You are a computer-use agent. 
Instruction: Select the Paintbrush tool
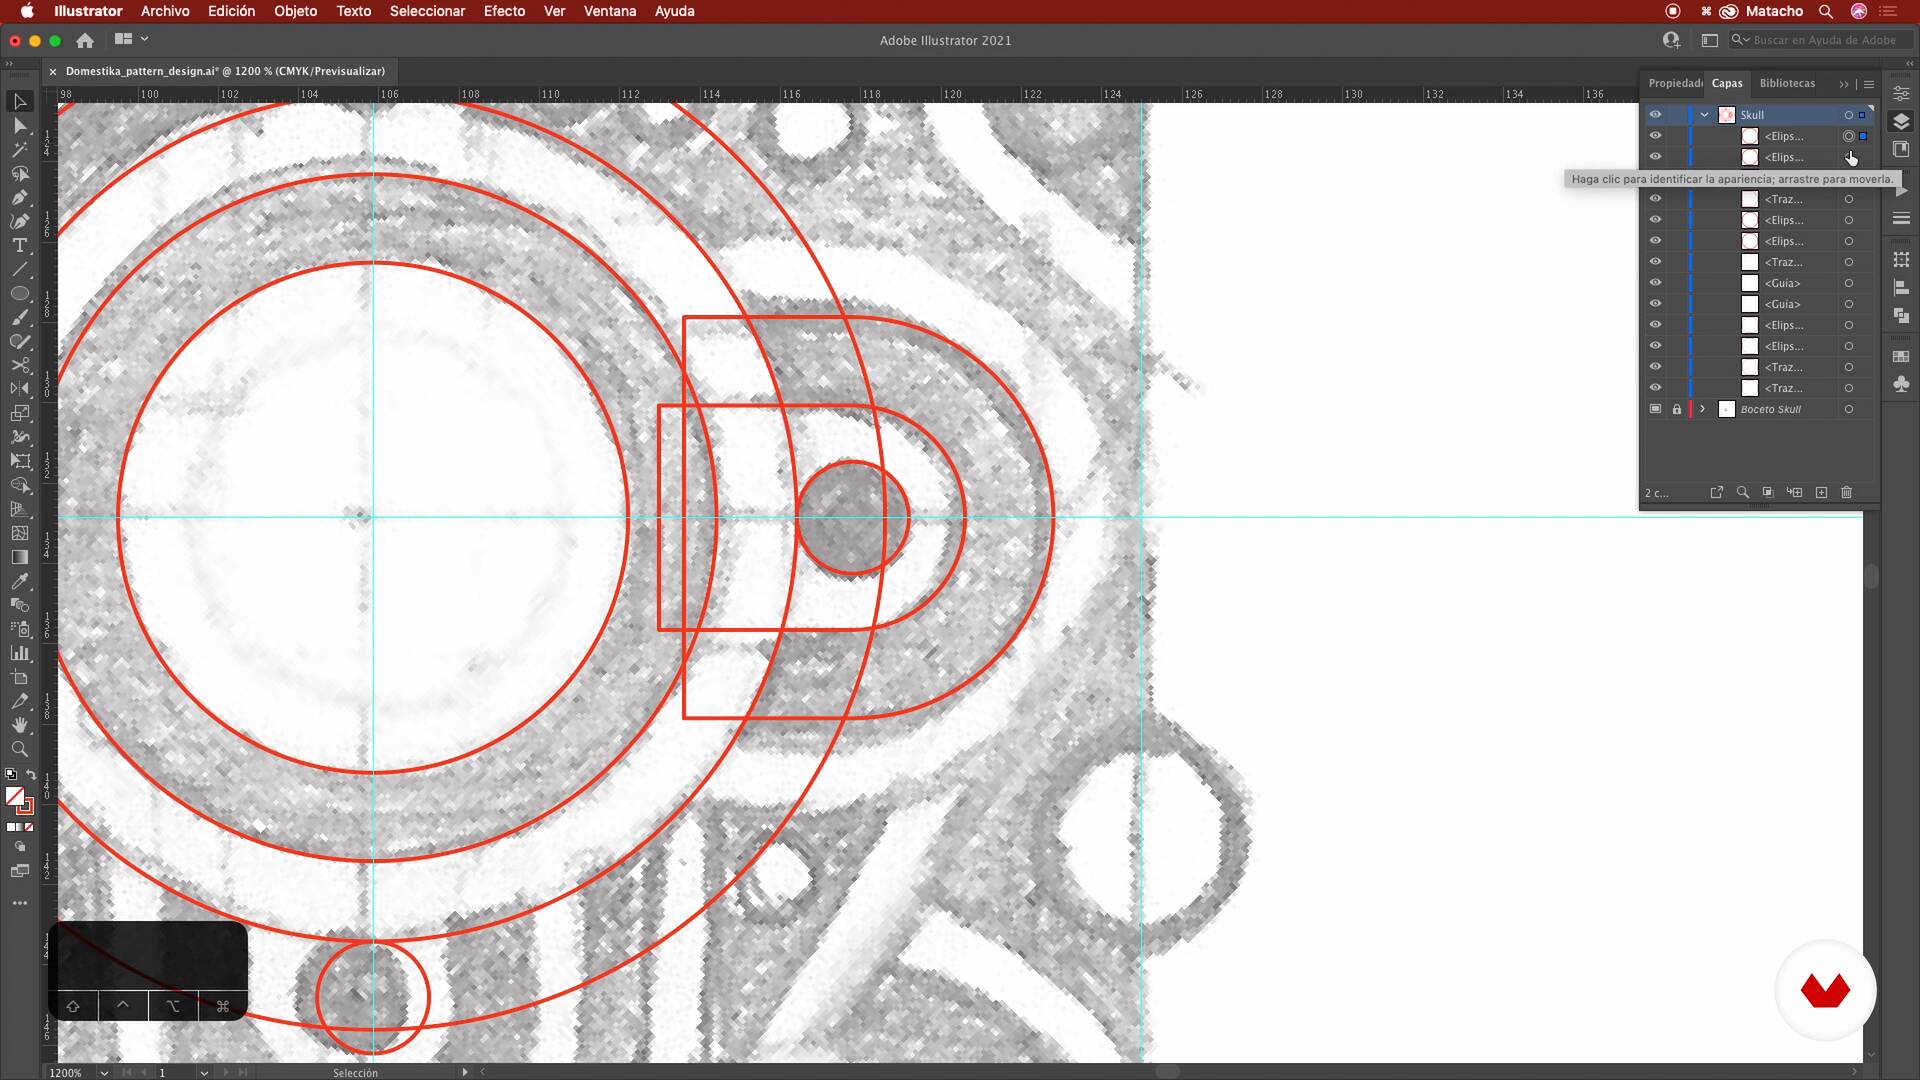point(19,317)
